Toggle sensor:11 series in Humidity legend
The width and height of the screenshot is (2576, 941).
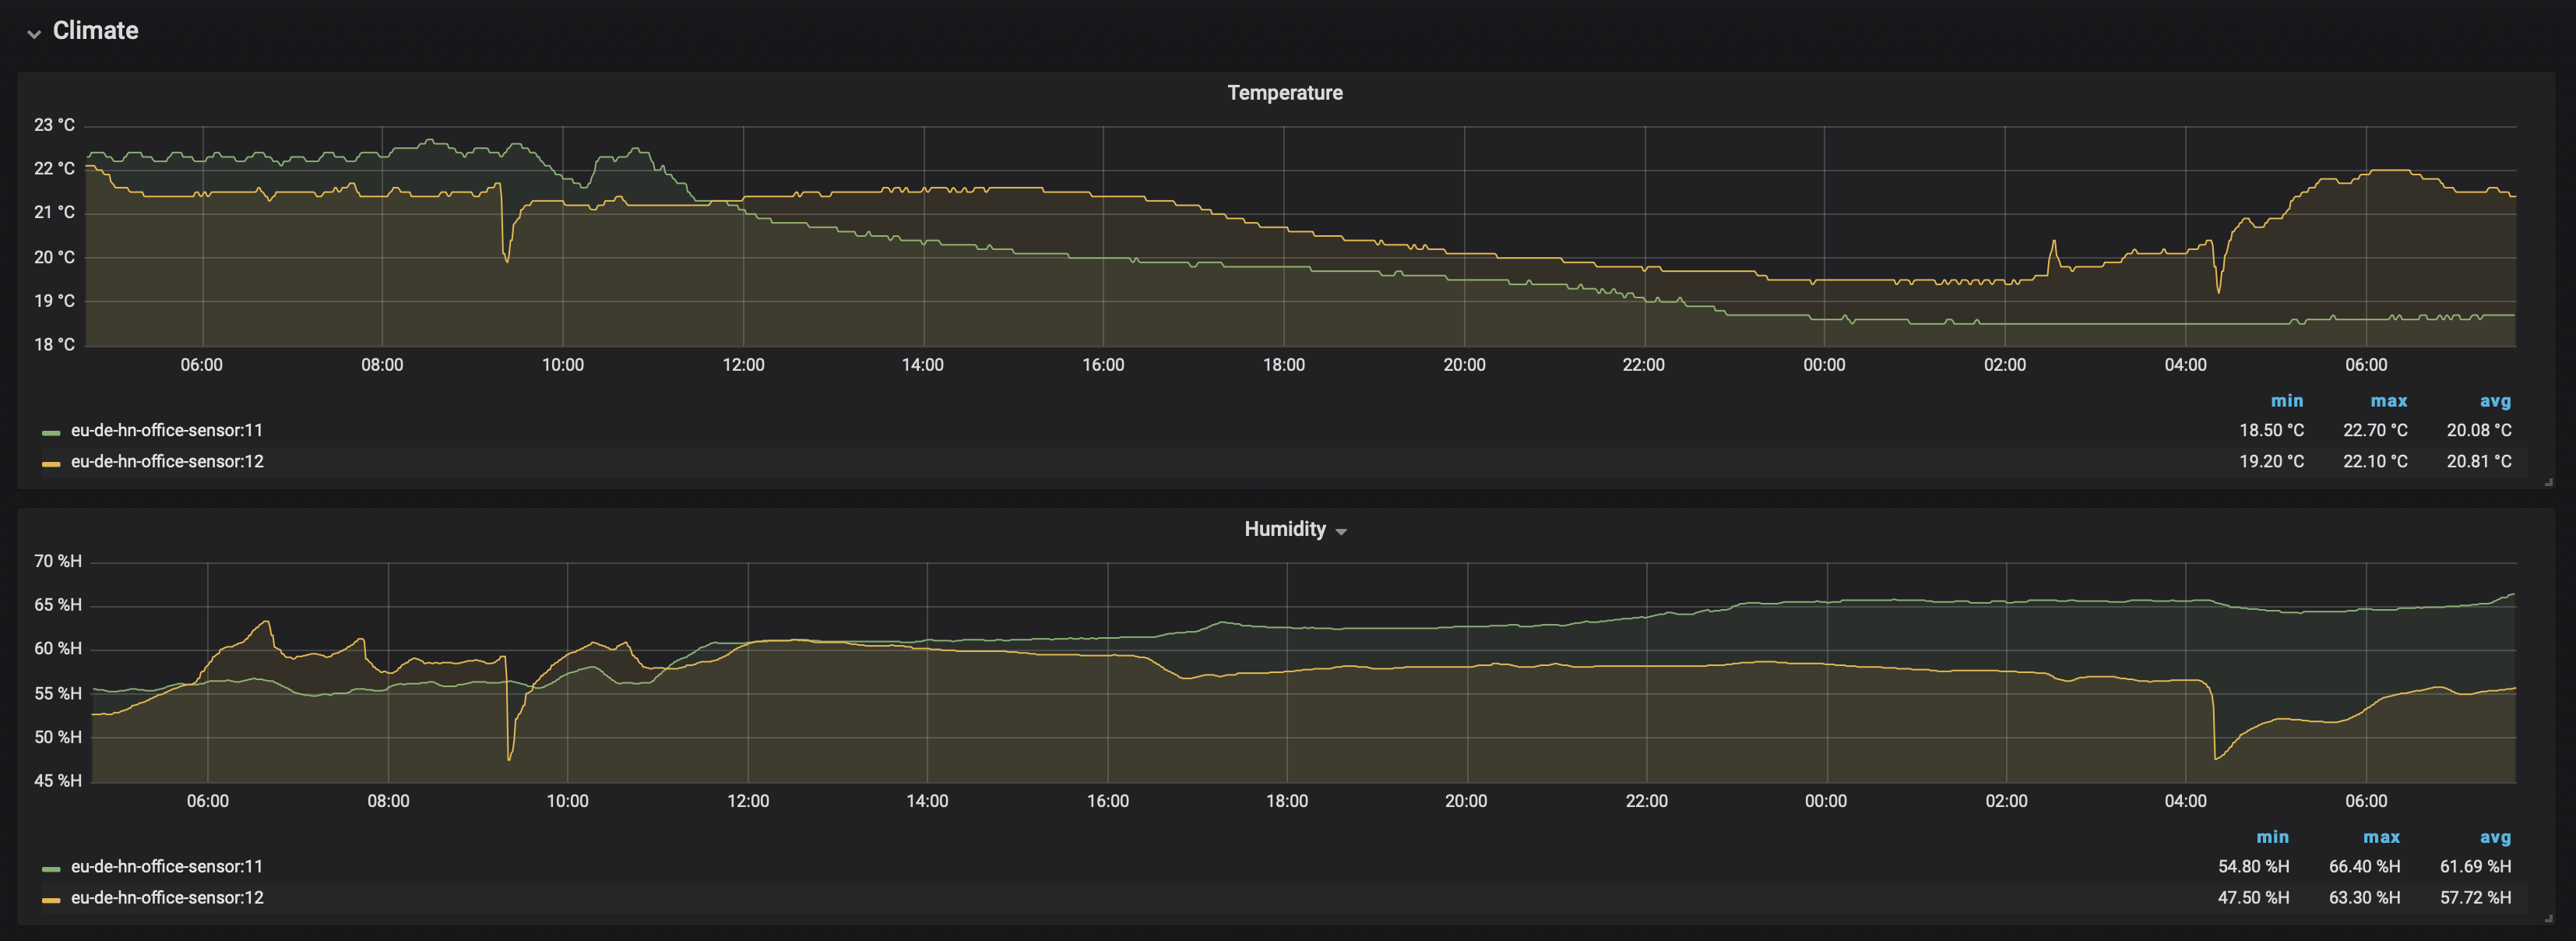coord(166,867)
